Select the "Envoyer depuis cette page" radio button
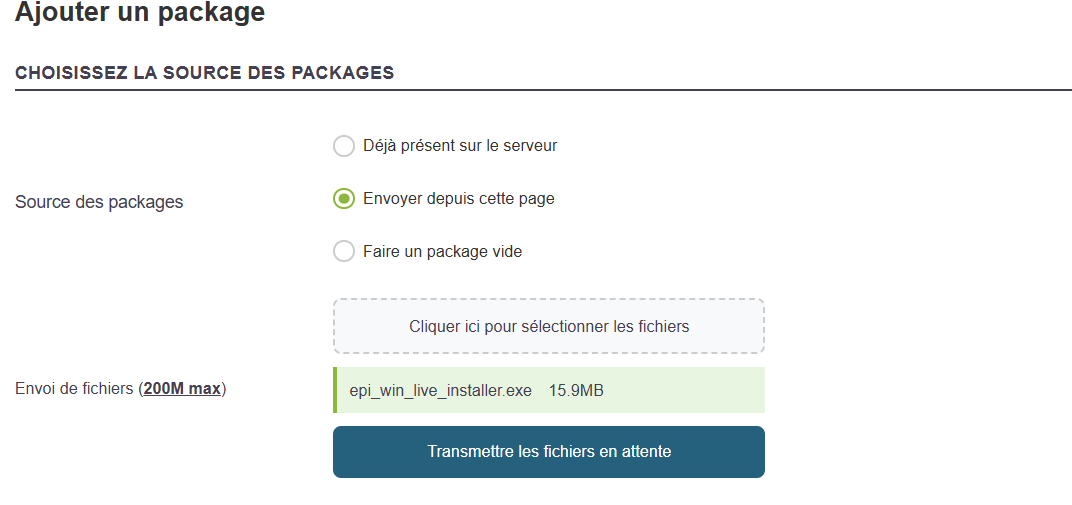This screenshot has width=1072, height=505. click(344, 199)
